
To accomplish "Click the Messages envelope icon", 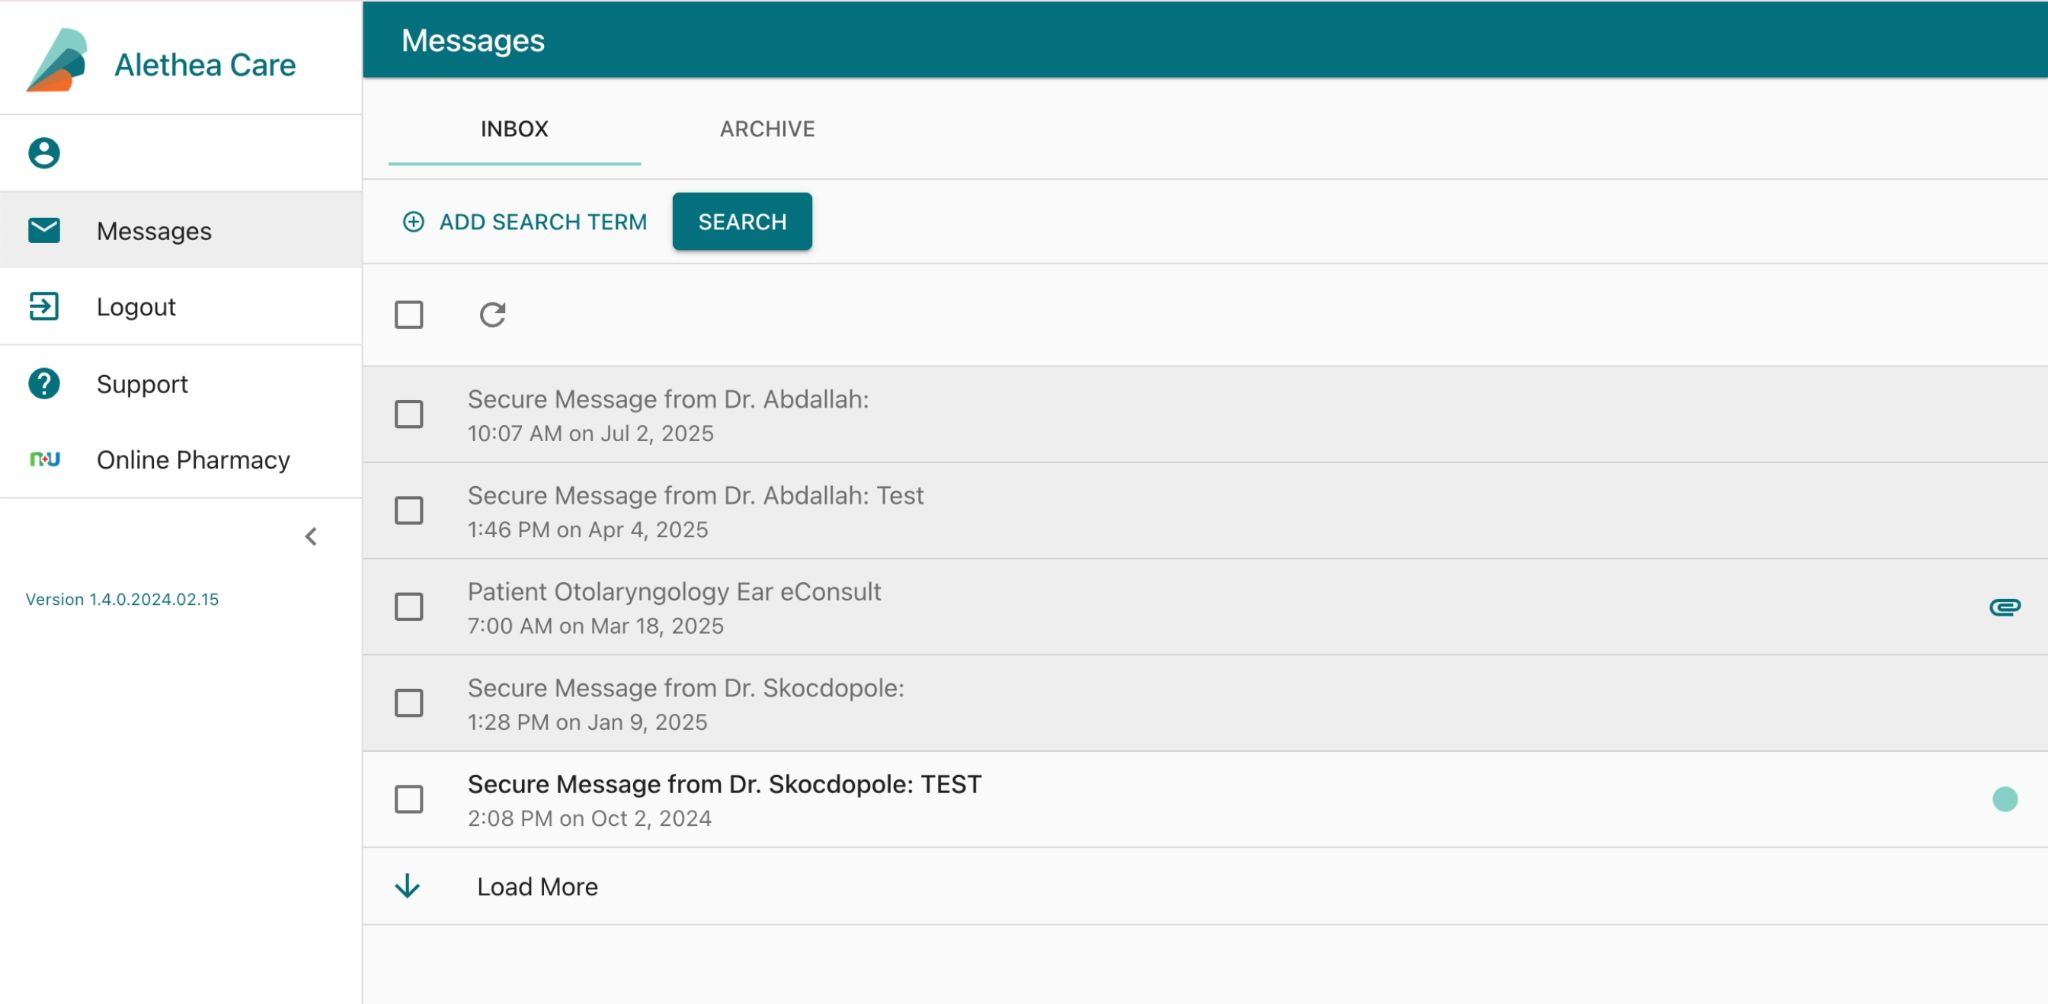I will (44, 231).
